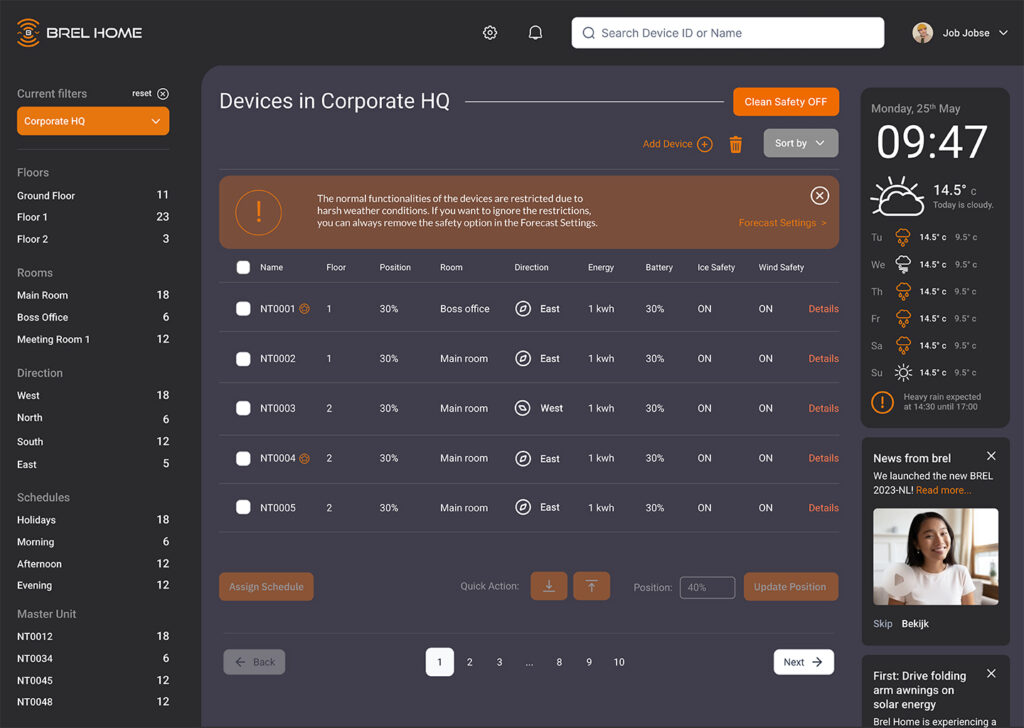The height and width of the screenshot is (728, 1024).
Task: Open Details link for NT0002
Action: pos(823,358)
